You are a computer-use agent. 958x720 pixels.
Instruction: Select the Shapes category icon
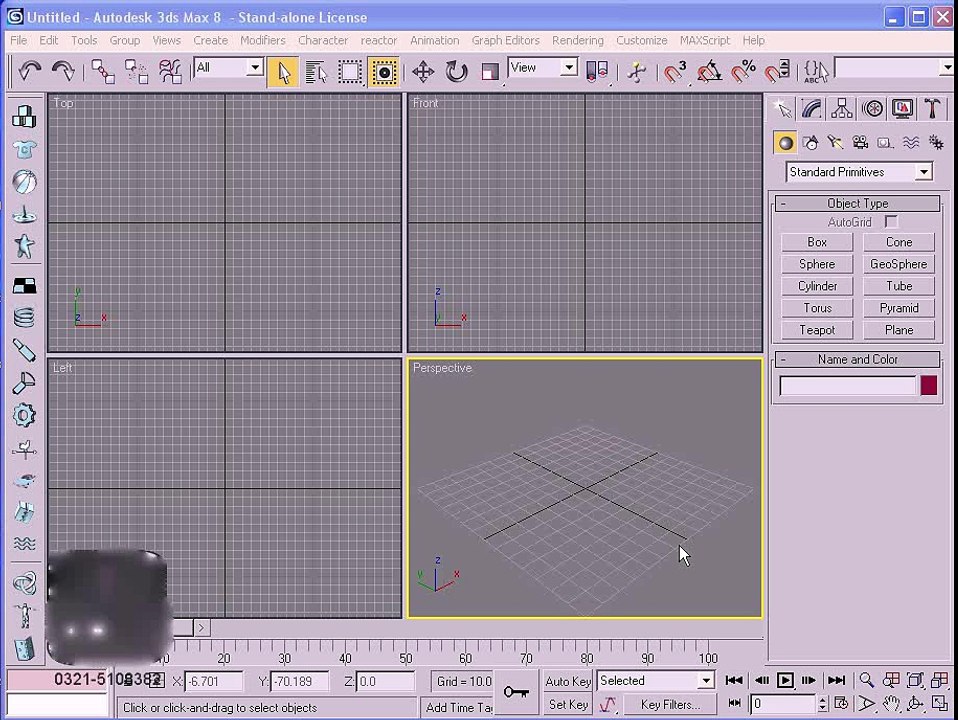[811, 143]
